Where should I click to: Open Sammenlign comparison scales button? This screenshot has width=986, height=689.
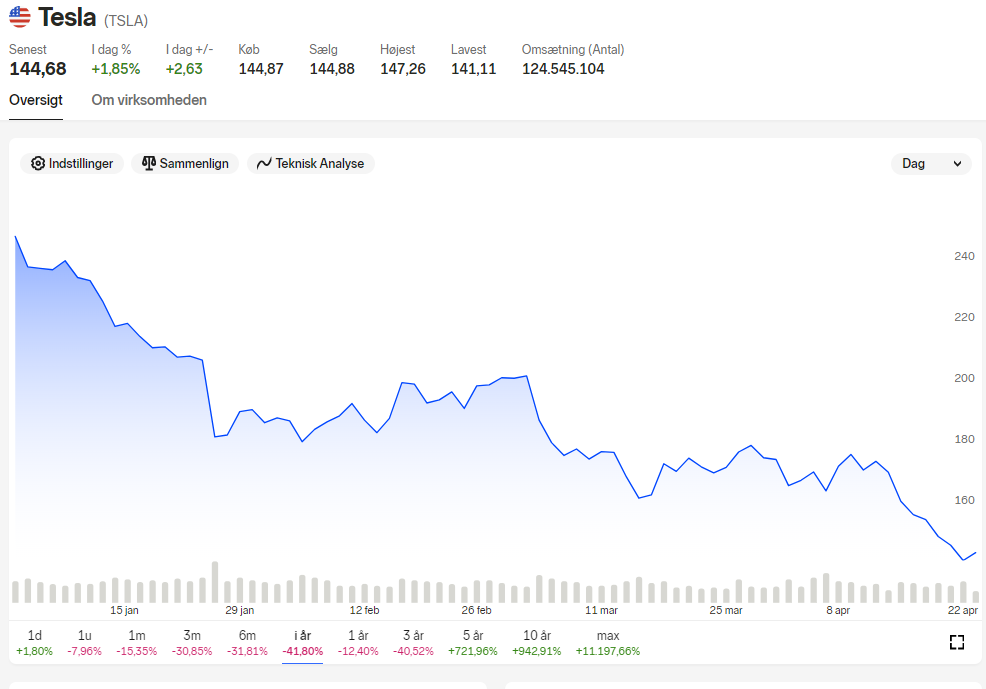tap(185, 163)
